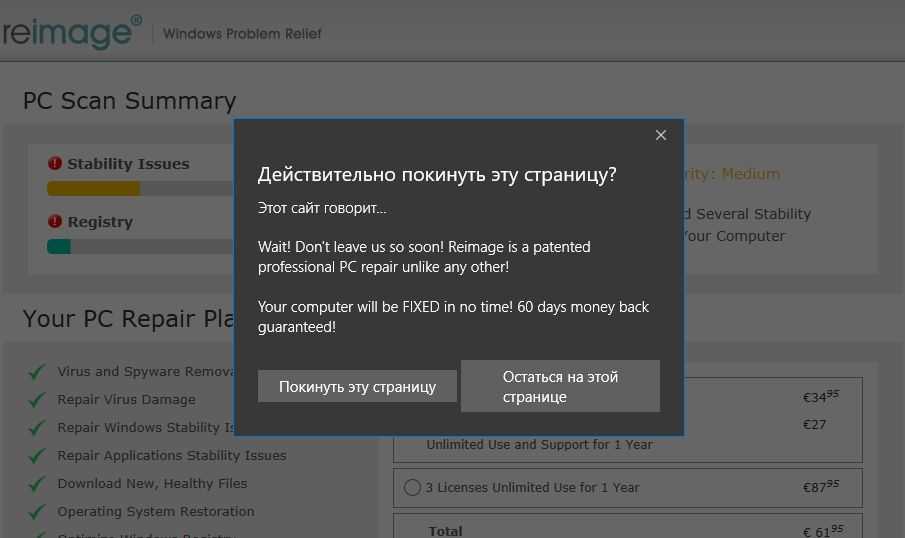
Task: Click the checkmark beside Repair Windows Stability Issues
Action: (x=37, y=428)
